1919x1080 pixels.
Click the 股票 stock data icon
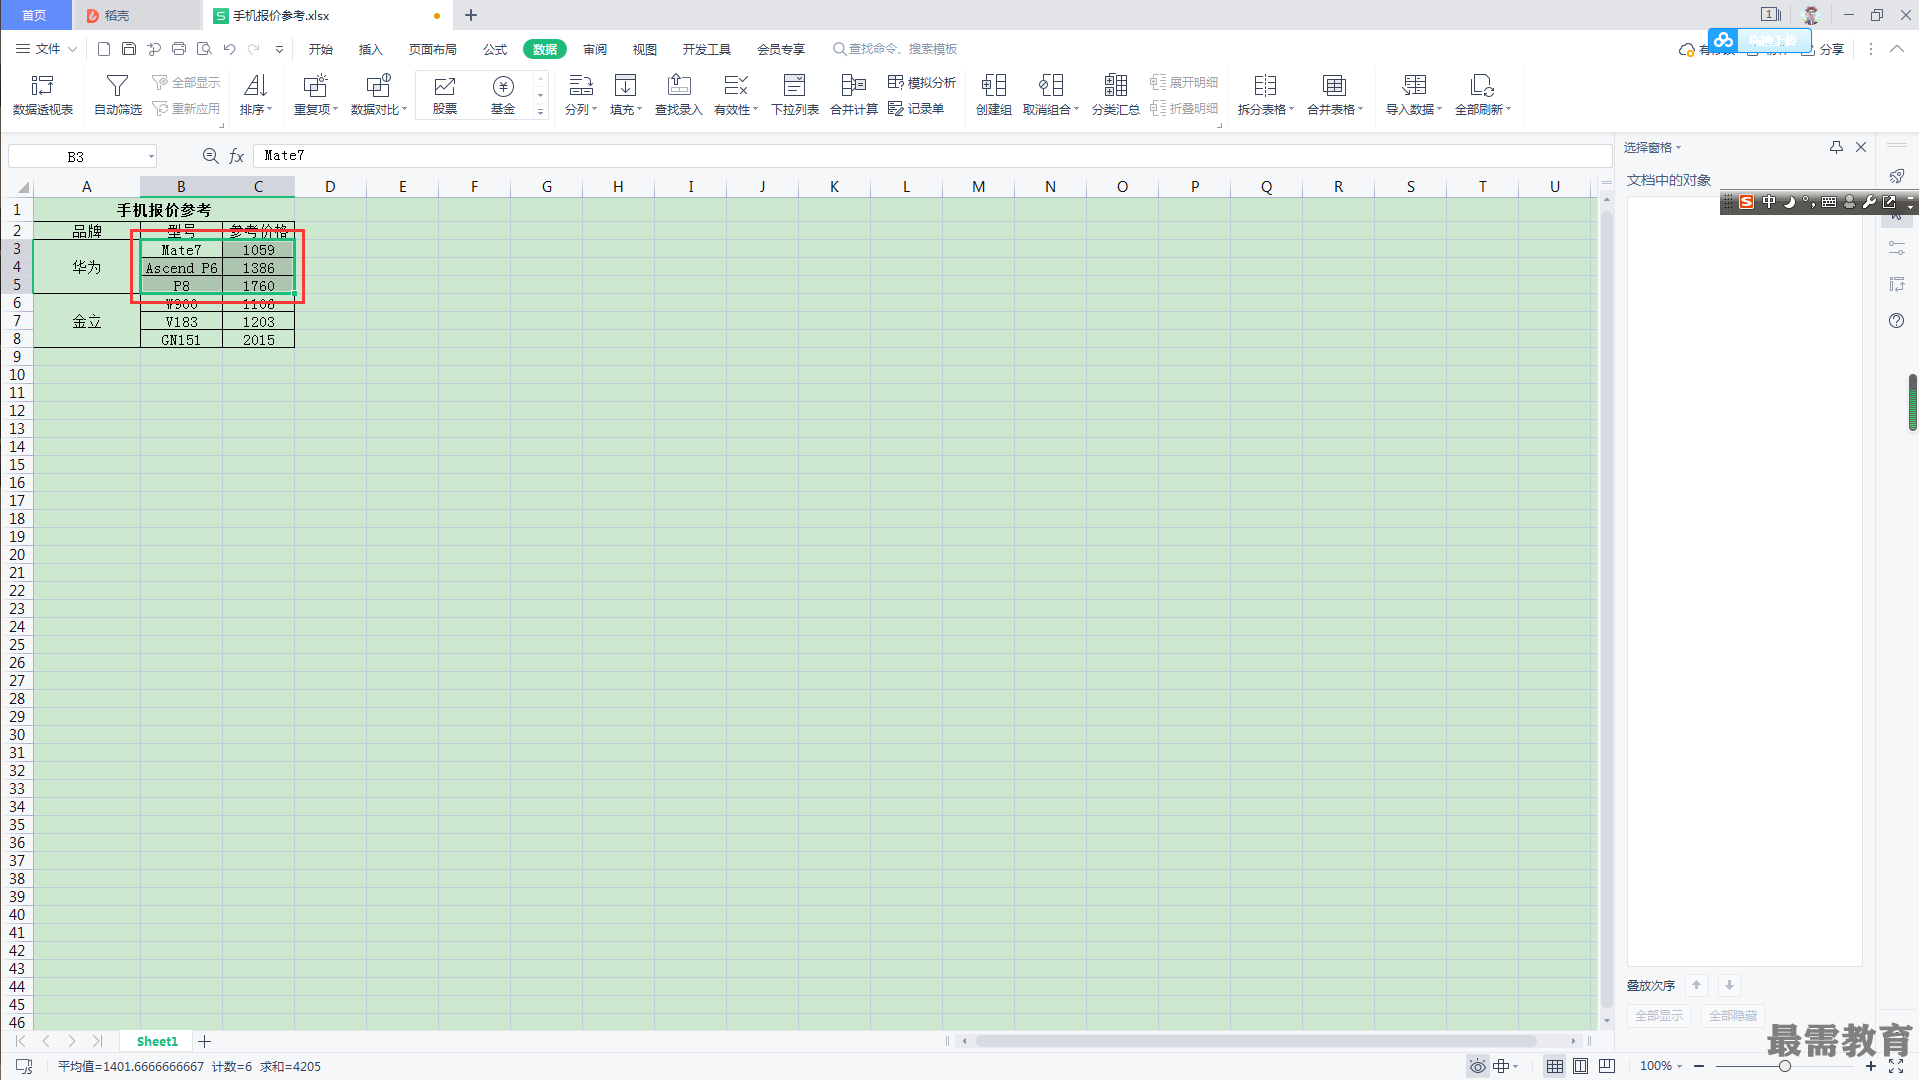point(445,95)
